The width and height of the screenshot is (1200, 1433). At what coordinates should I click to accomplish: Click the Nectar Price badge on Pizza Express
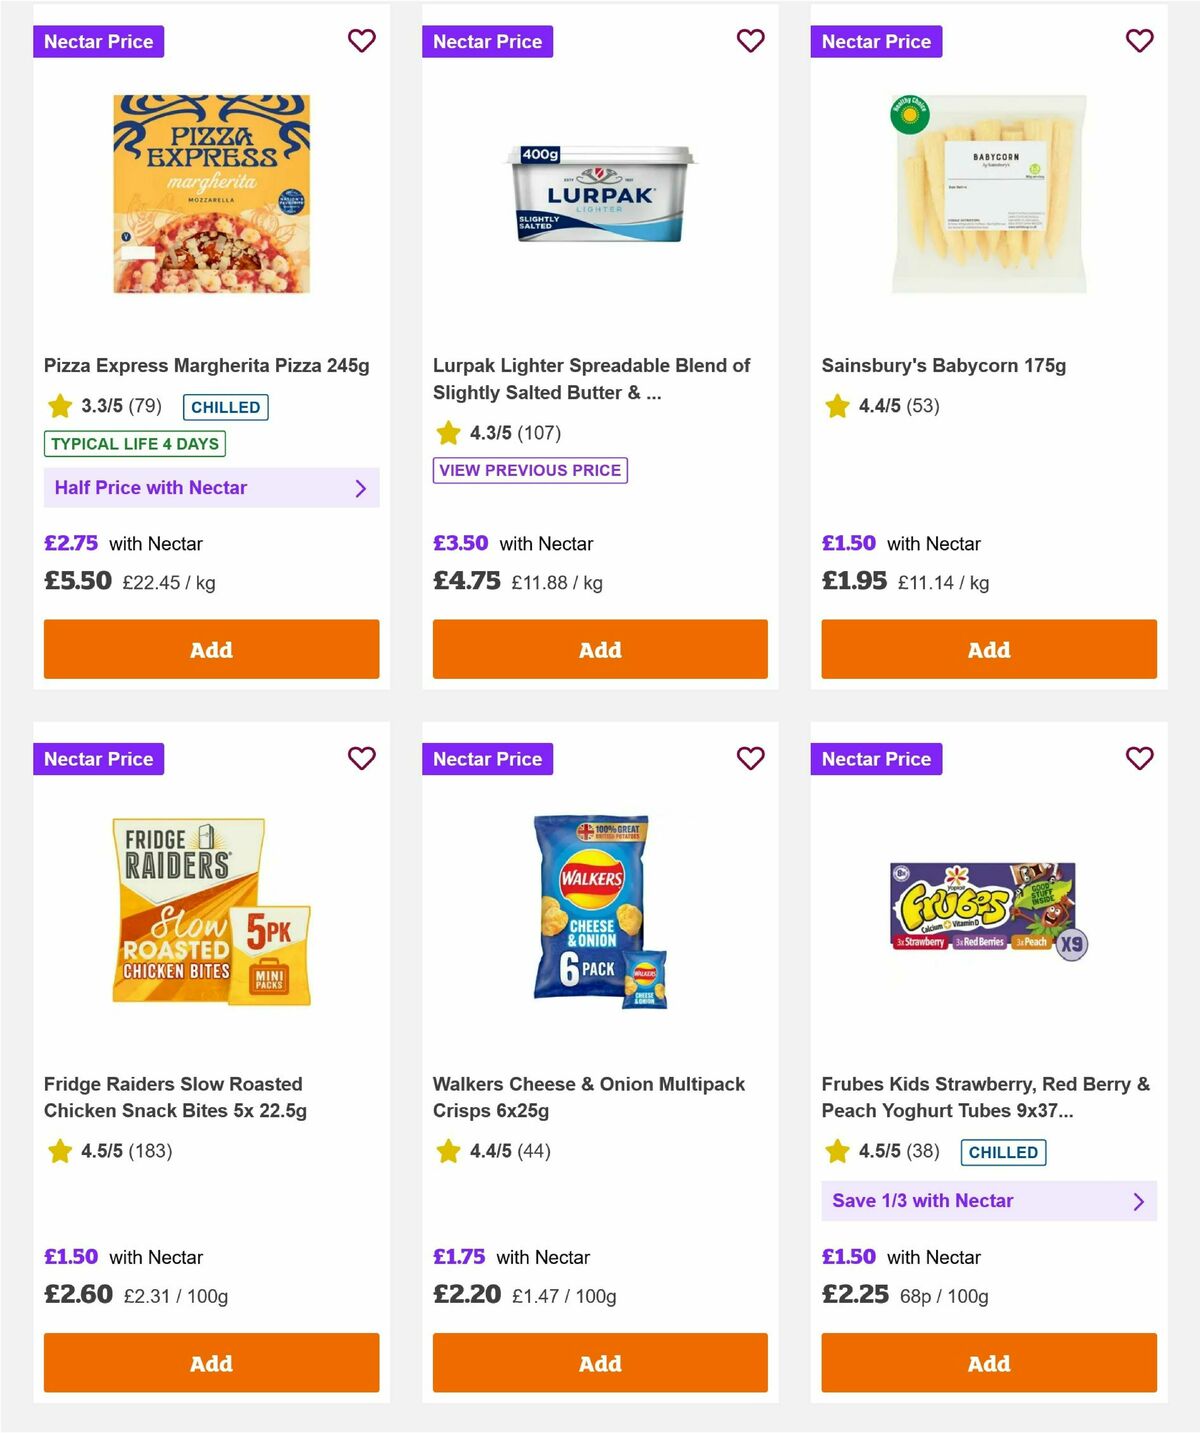(99, 41)
